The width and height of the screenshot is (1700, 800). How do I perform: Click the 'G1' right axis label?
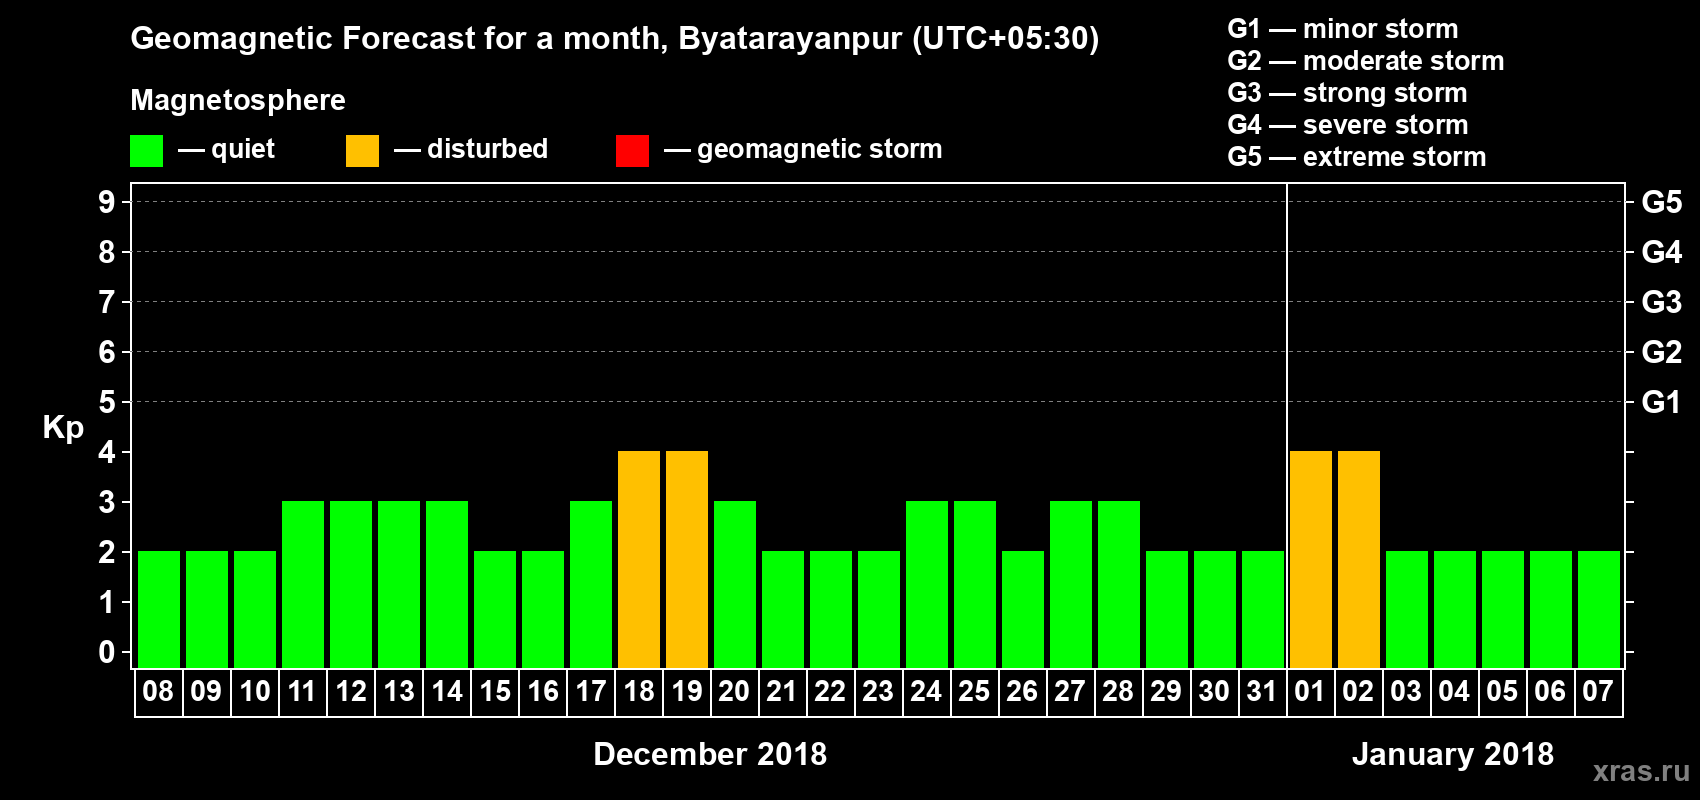[x=1662, y=402]
